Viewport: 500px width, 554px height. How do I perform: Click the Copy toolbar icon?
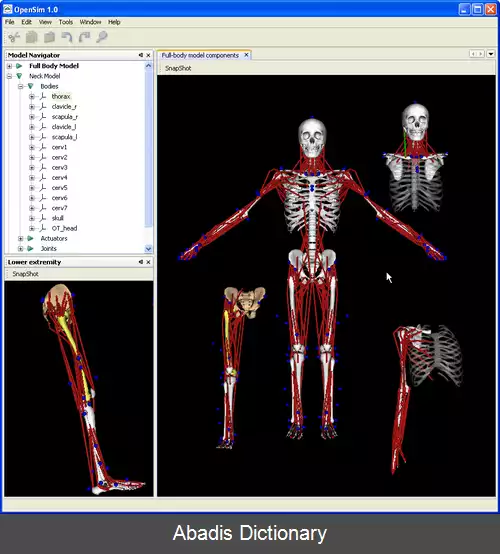click(32, 37)
